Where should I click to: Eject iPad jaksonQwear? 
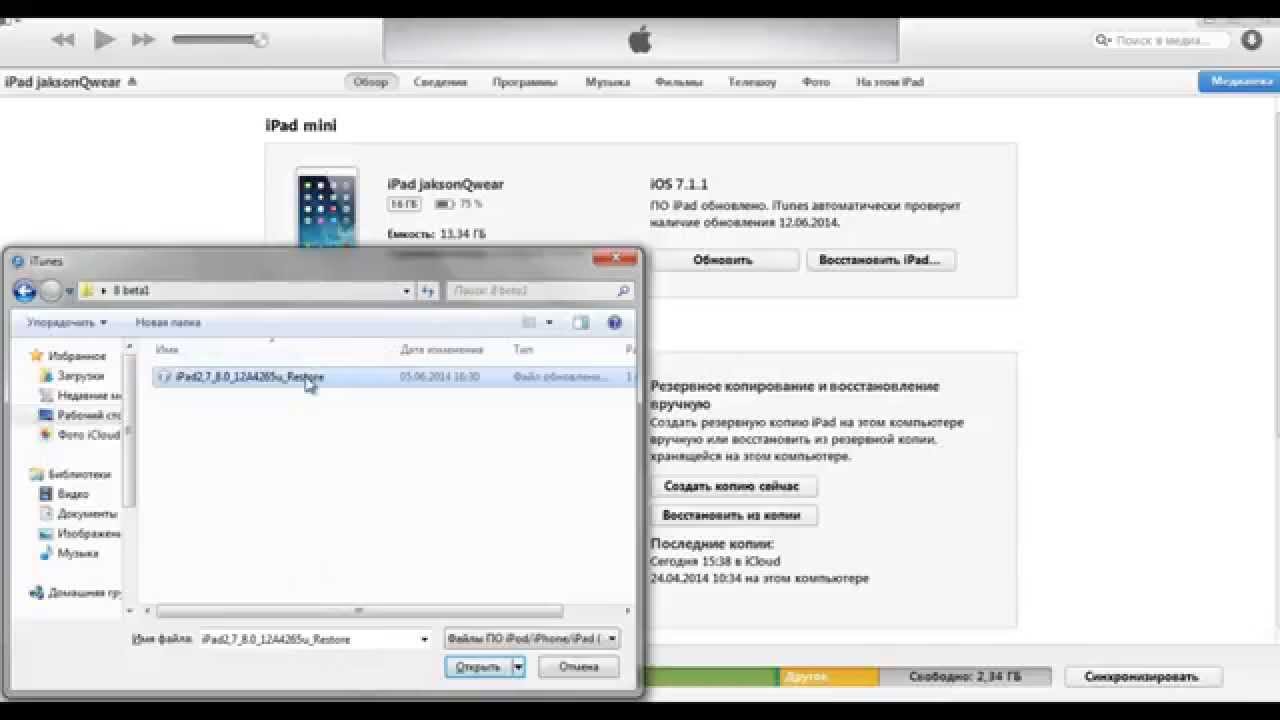132,82
